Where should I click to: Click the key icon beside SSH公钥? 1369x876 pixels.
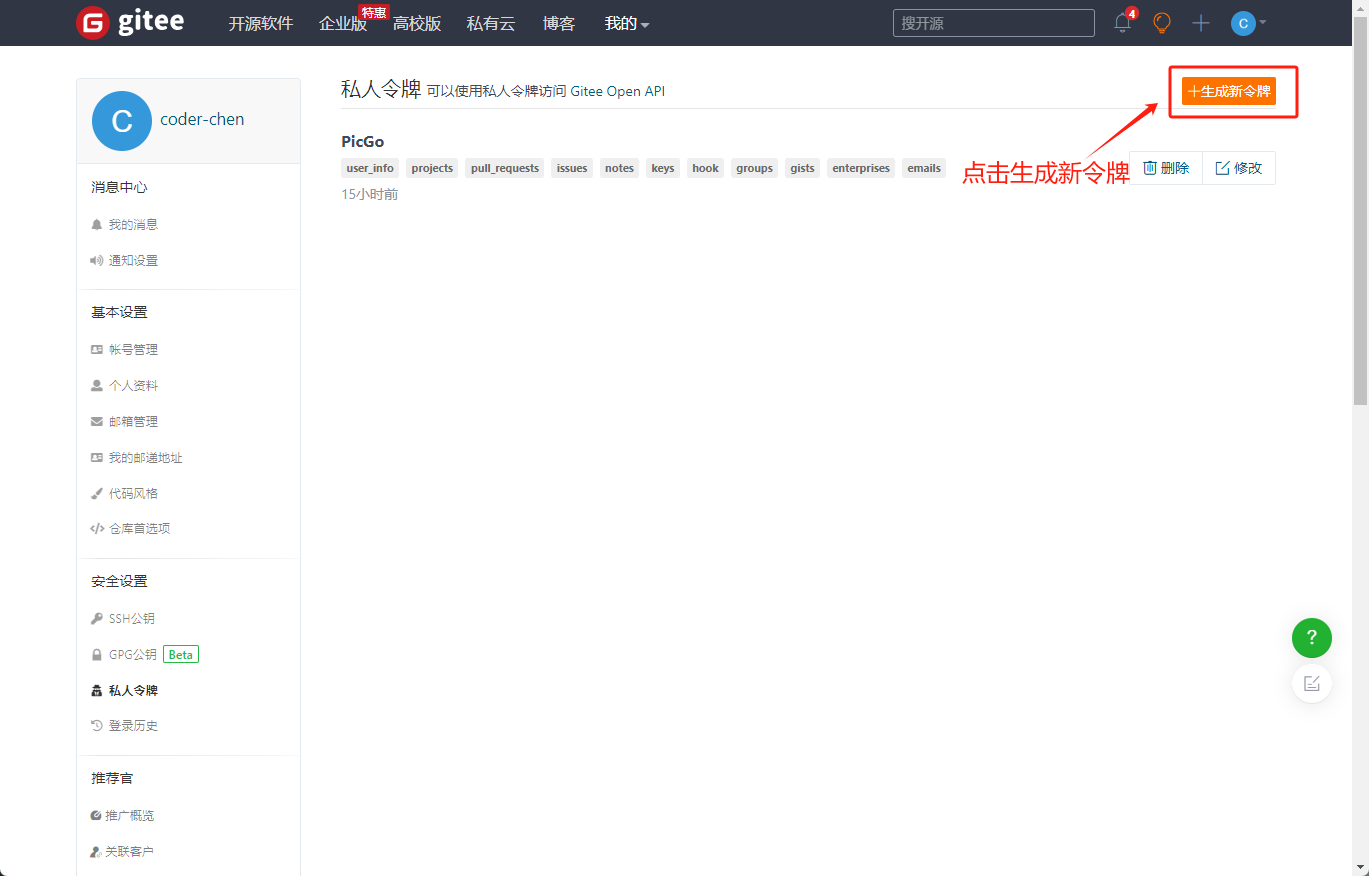(96, 619)
